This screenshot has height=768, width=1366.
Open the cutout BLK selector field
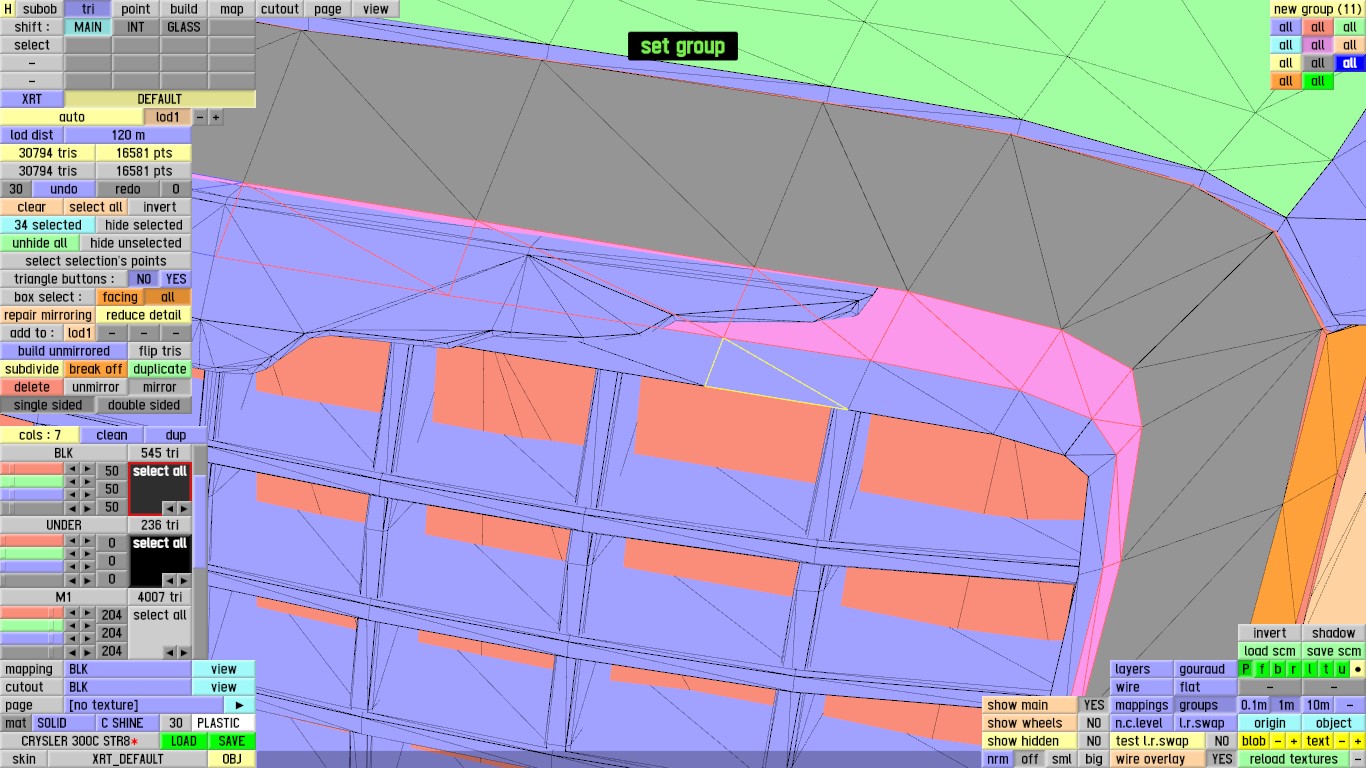point(128,687)
